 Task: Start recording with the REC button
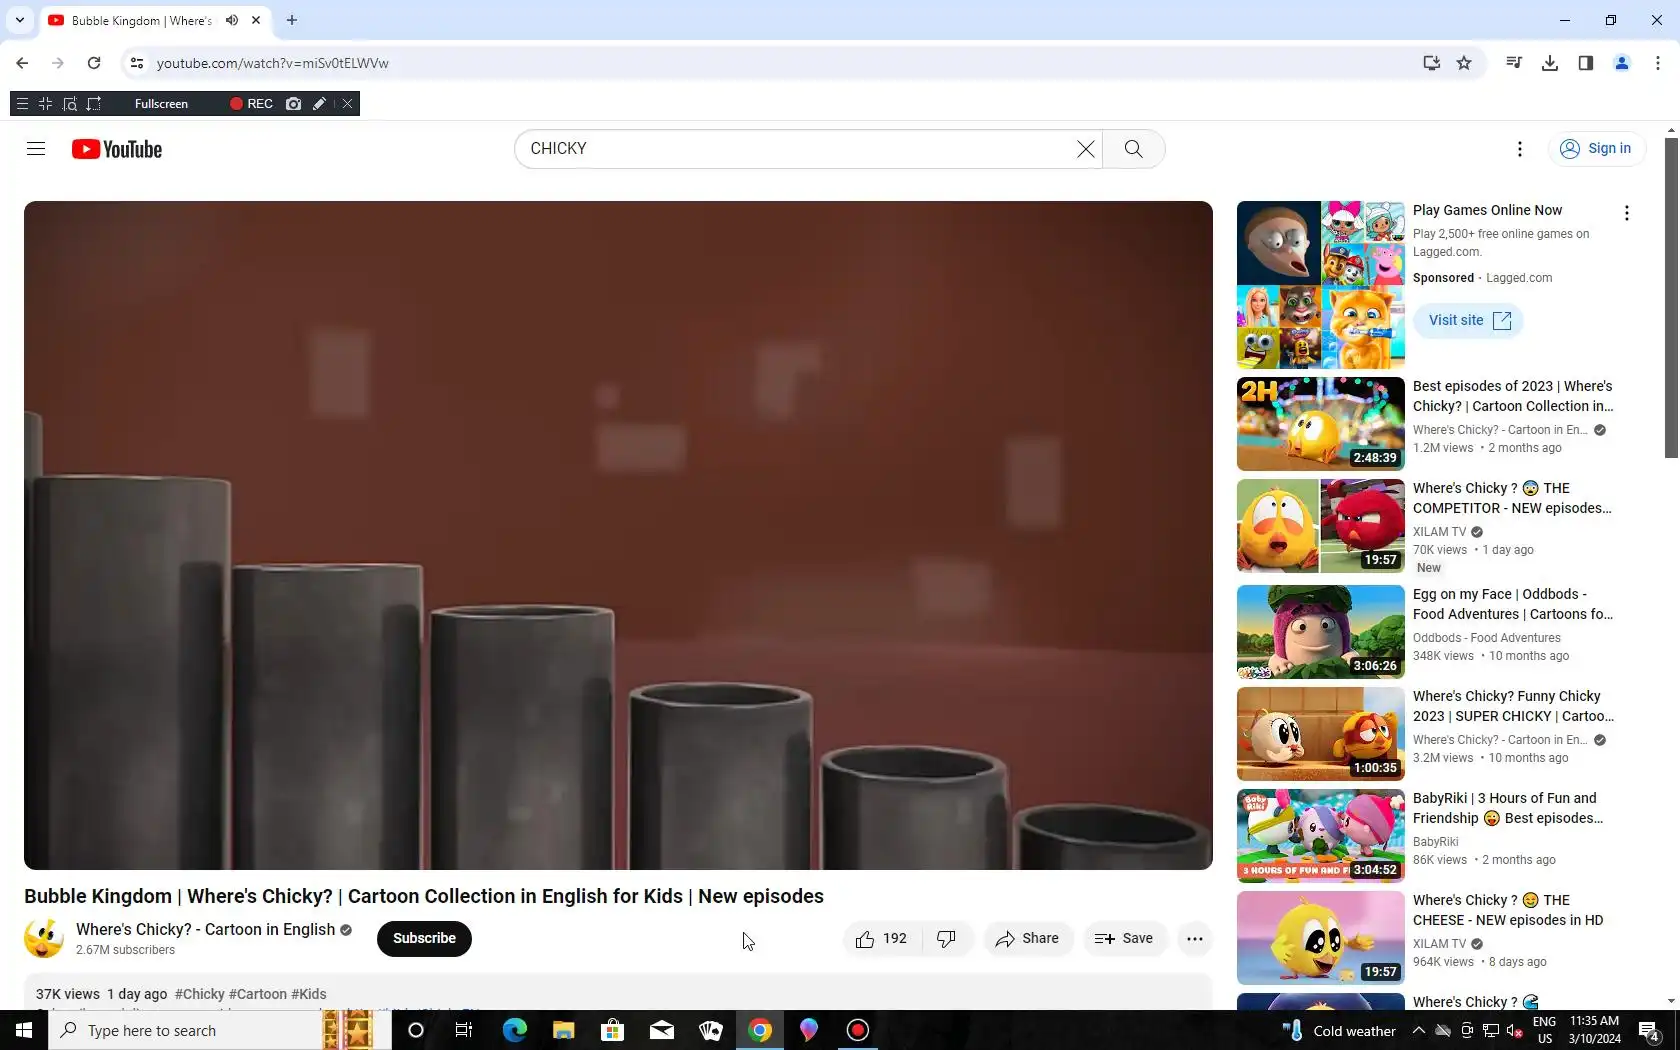(251, 104)
